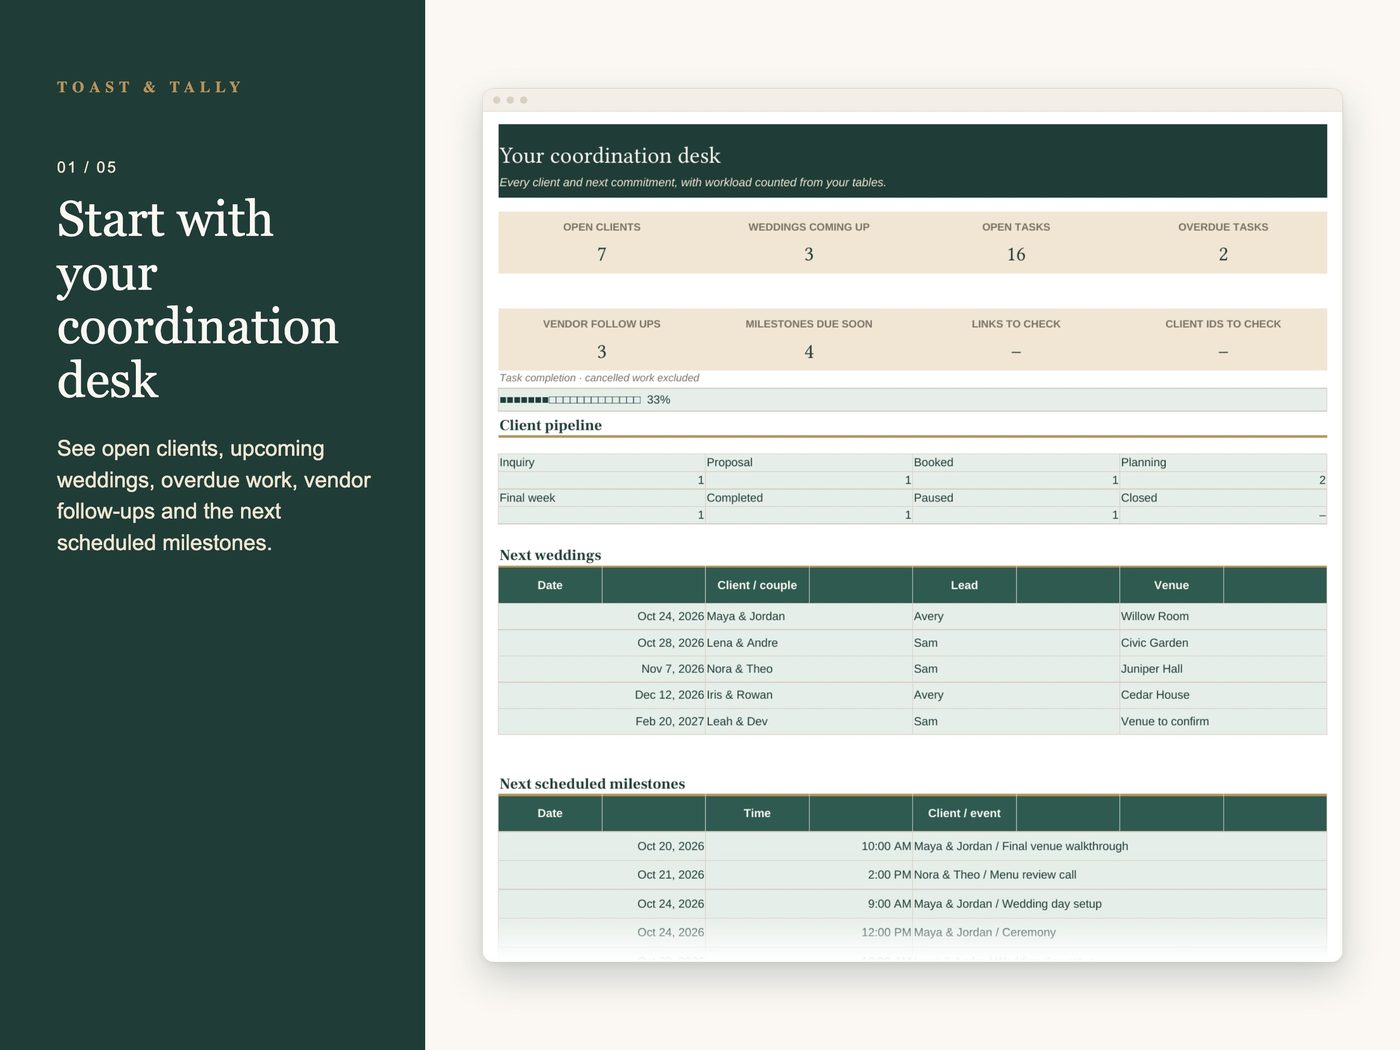The image size is (1400, 1050).
Task: Select the Final venue walkthrough milestone
Action: click(912, 846)
